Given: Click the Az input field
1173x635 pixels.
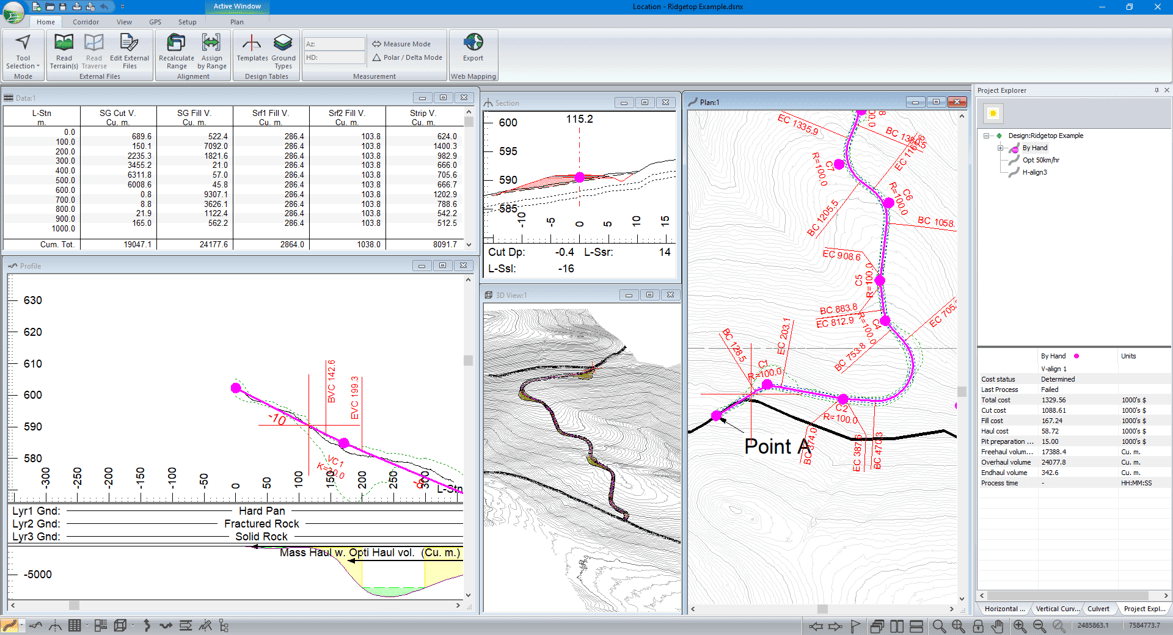Looking at the screenshot, I should pos(334,44).
